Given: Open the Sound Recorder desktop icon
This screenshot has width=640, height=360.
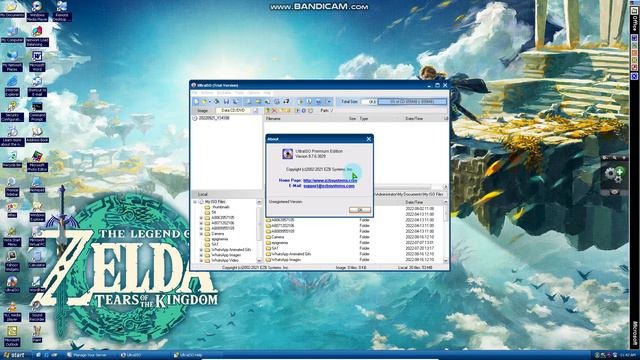Looking at the screenshot, I should pos(37,311).
